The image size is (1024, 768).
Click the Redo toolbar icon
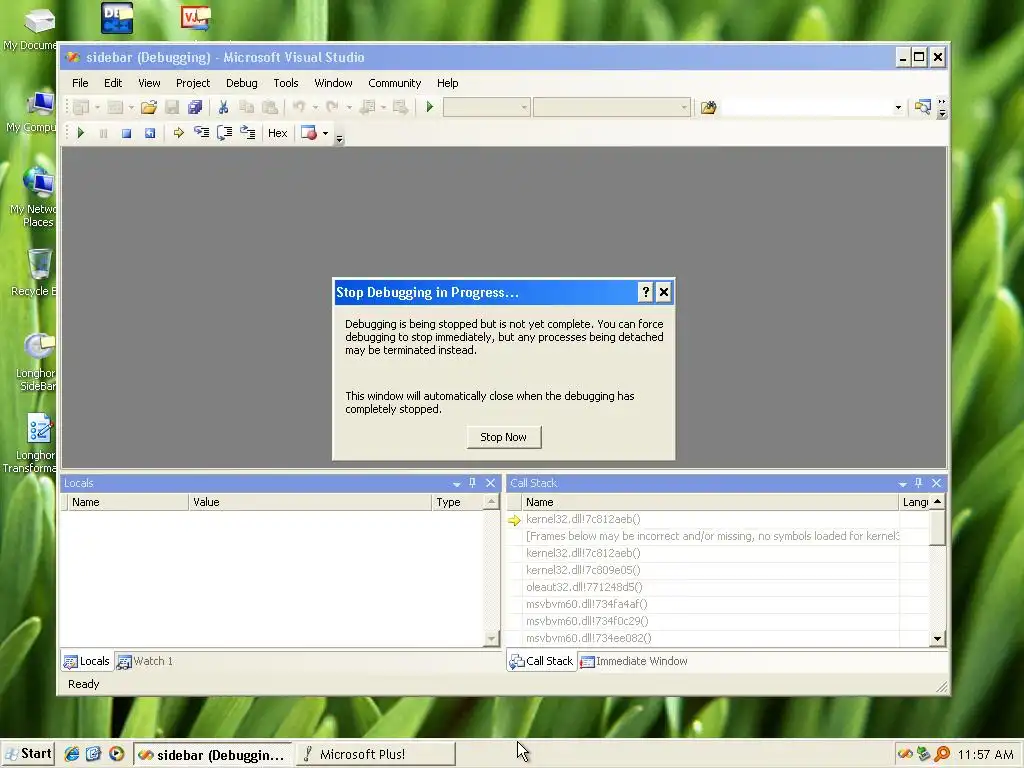[x=332, y=107]
